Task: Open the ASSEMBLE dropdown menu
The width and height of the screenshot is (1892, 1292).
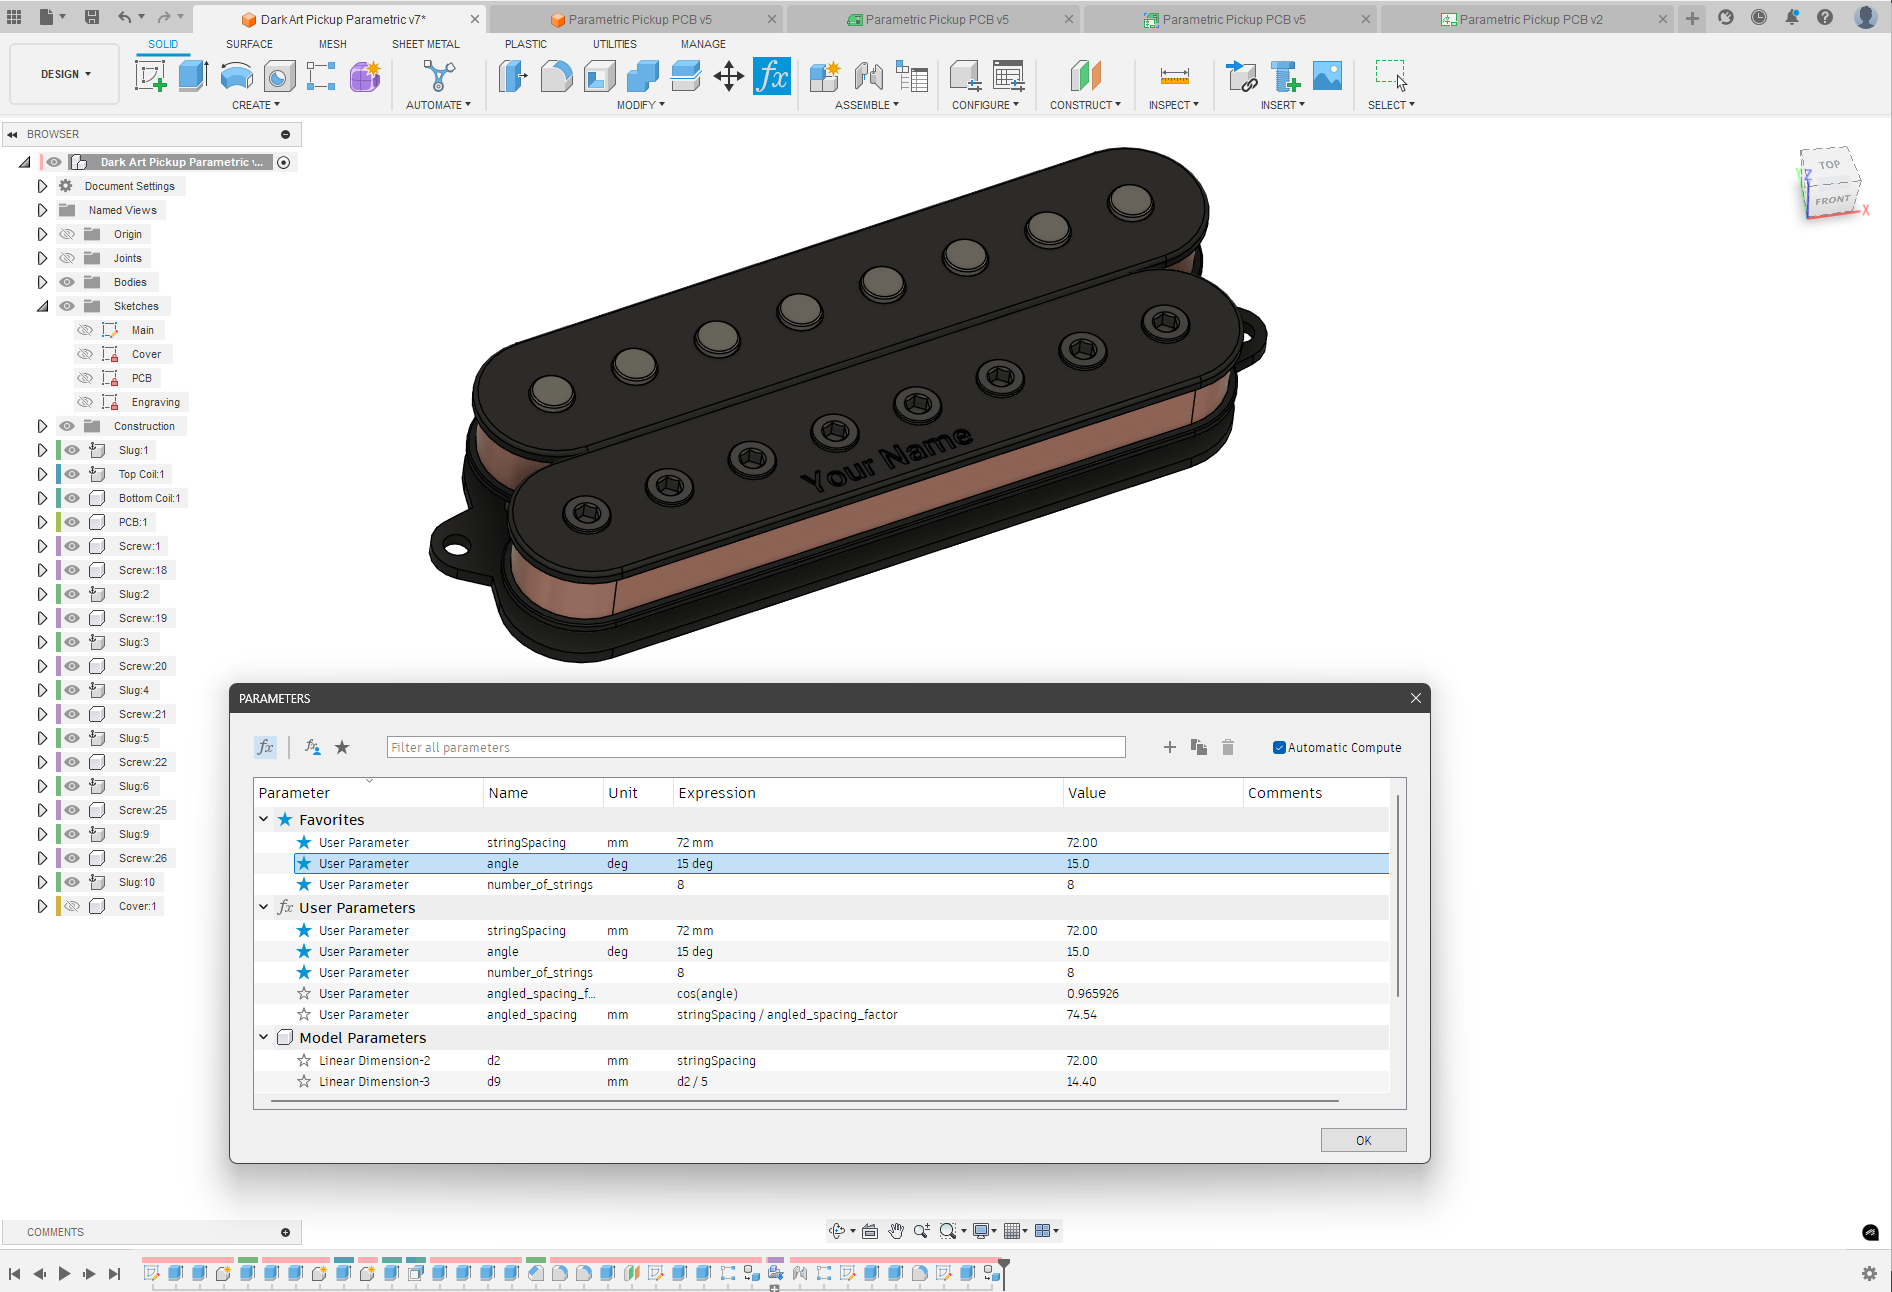Action: point(866,105)
